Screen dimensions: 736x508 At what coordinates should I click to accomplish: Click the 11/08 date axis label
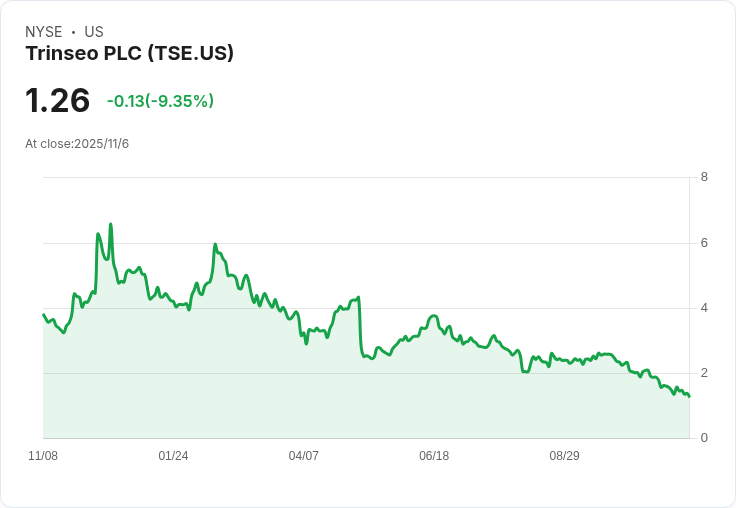(x=43, y=456)
